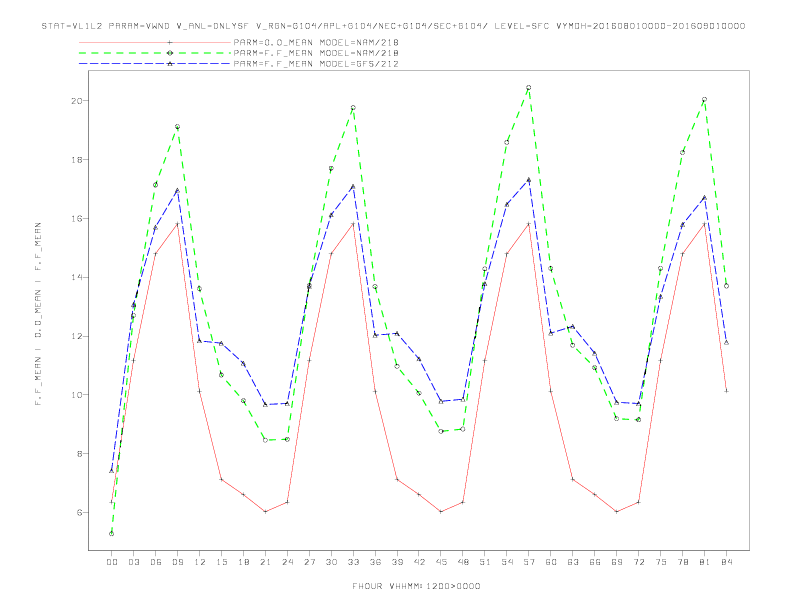Click the green NAM peak marker at hour 57
This screenshot has height=612, width=792.
pos(529,87)
